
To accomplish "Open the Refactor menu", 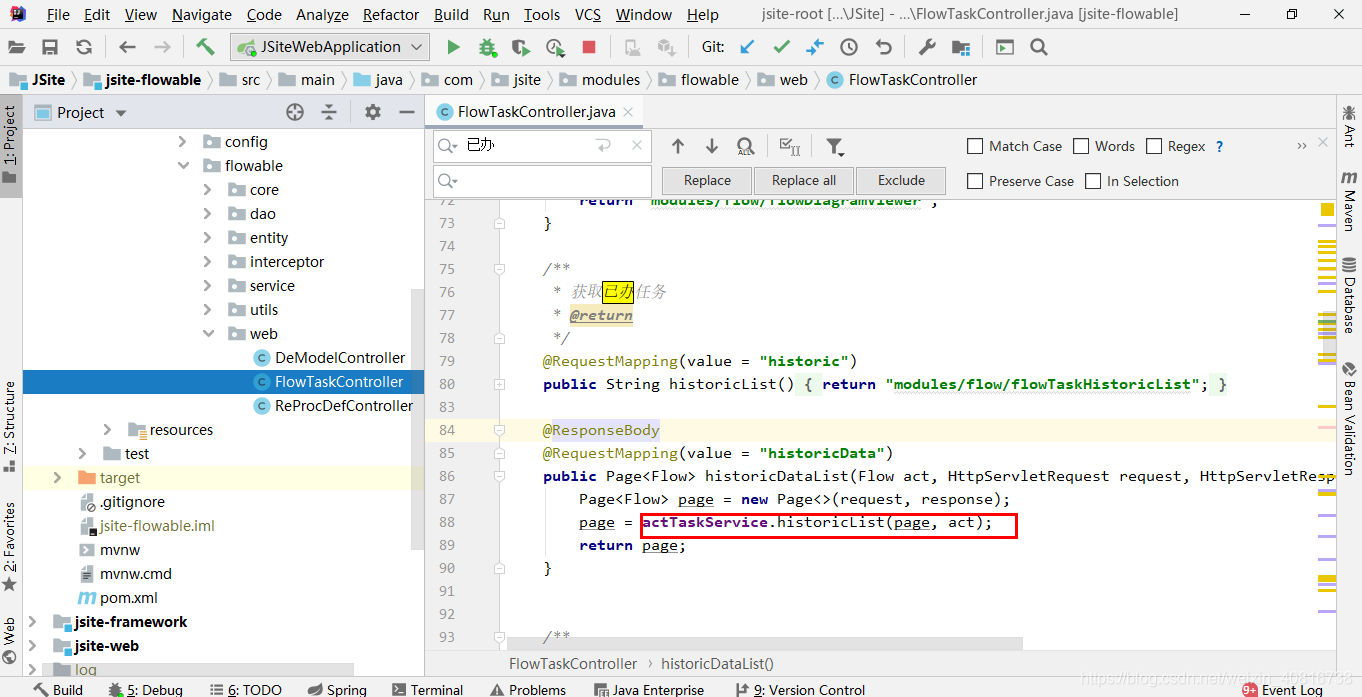I will point(391,15).
